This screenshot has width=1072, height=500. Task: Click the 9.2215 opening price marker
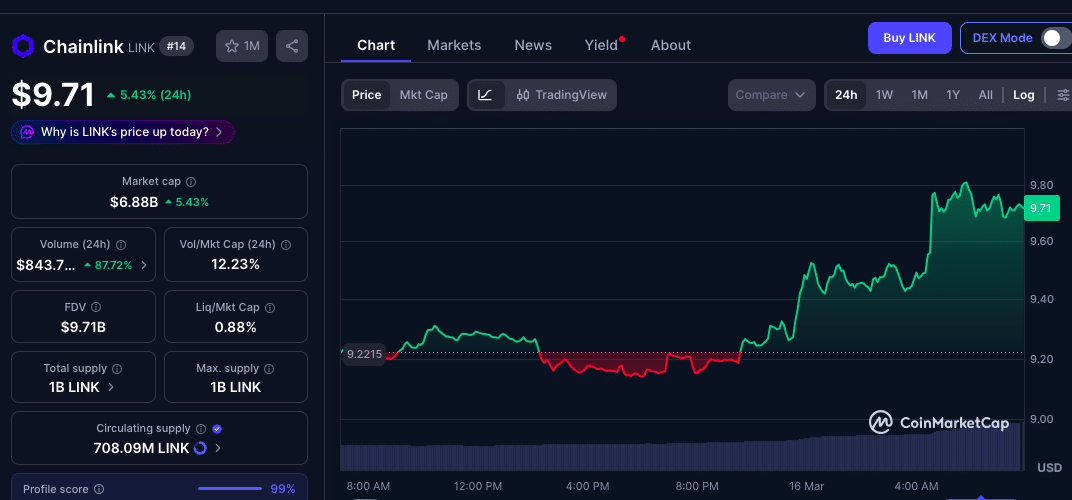tap(364, 354)
